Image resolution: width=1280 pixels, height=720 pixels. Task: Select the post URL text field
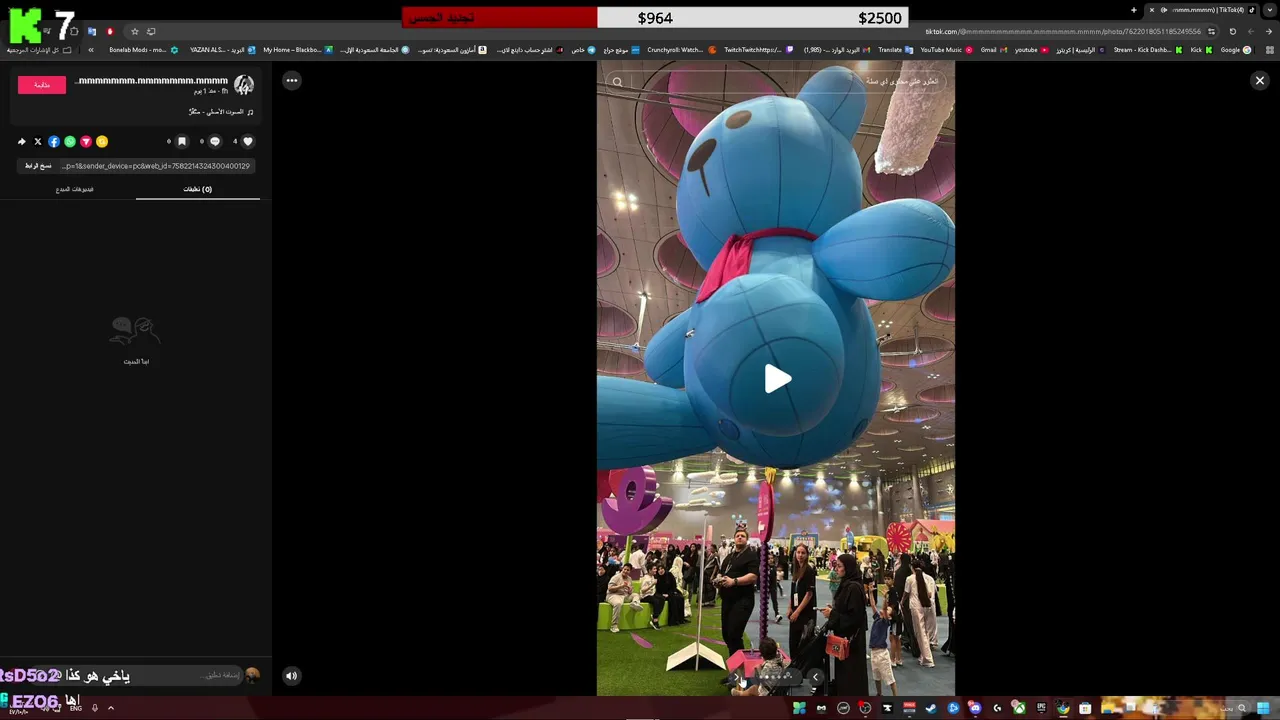pyautogui.click(x=156, y=166)
